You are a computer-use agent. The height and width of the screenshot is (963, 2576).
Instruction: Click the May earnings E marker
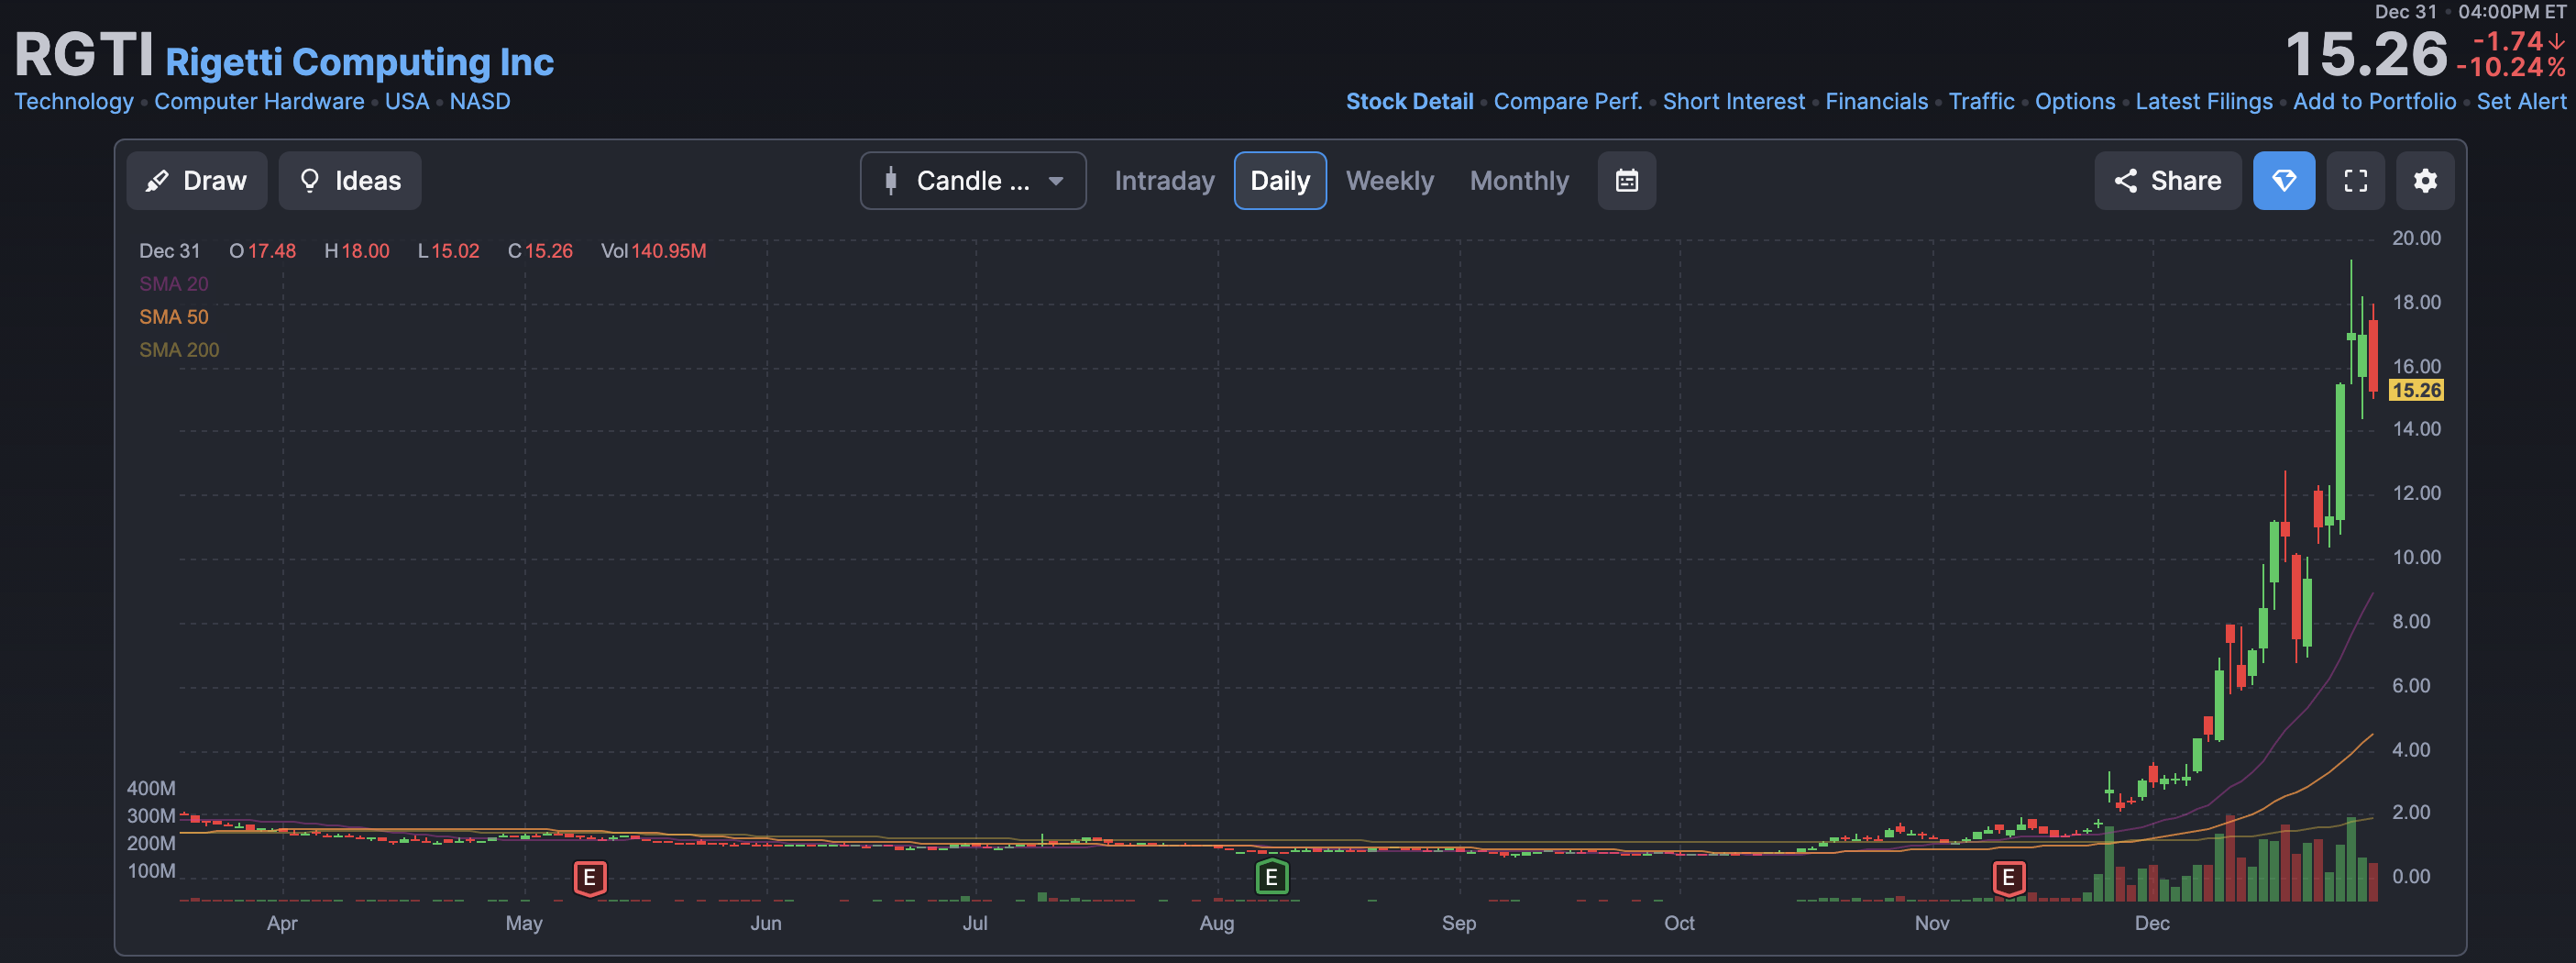590,878
